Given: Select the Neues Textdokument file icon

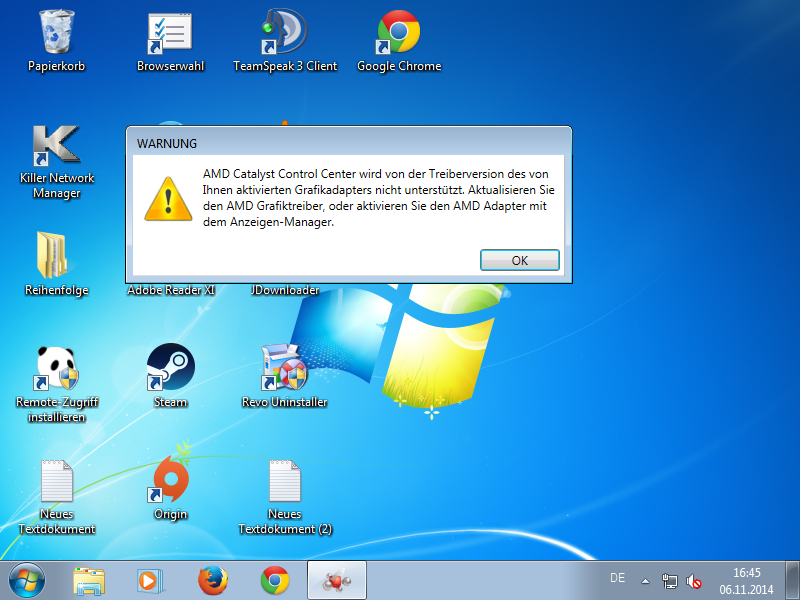Looking at the screenshot, I should point(57,481).
